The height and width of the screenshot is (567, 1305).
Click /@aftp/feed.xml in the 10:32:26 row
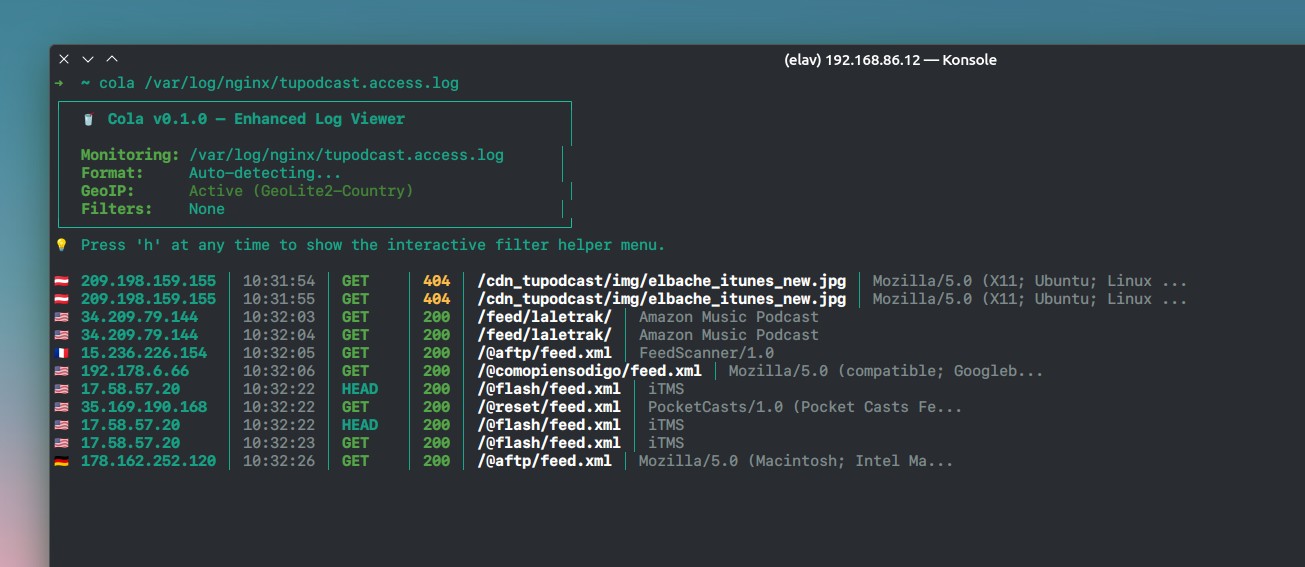pyautogui.click(x=544, y=461)
